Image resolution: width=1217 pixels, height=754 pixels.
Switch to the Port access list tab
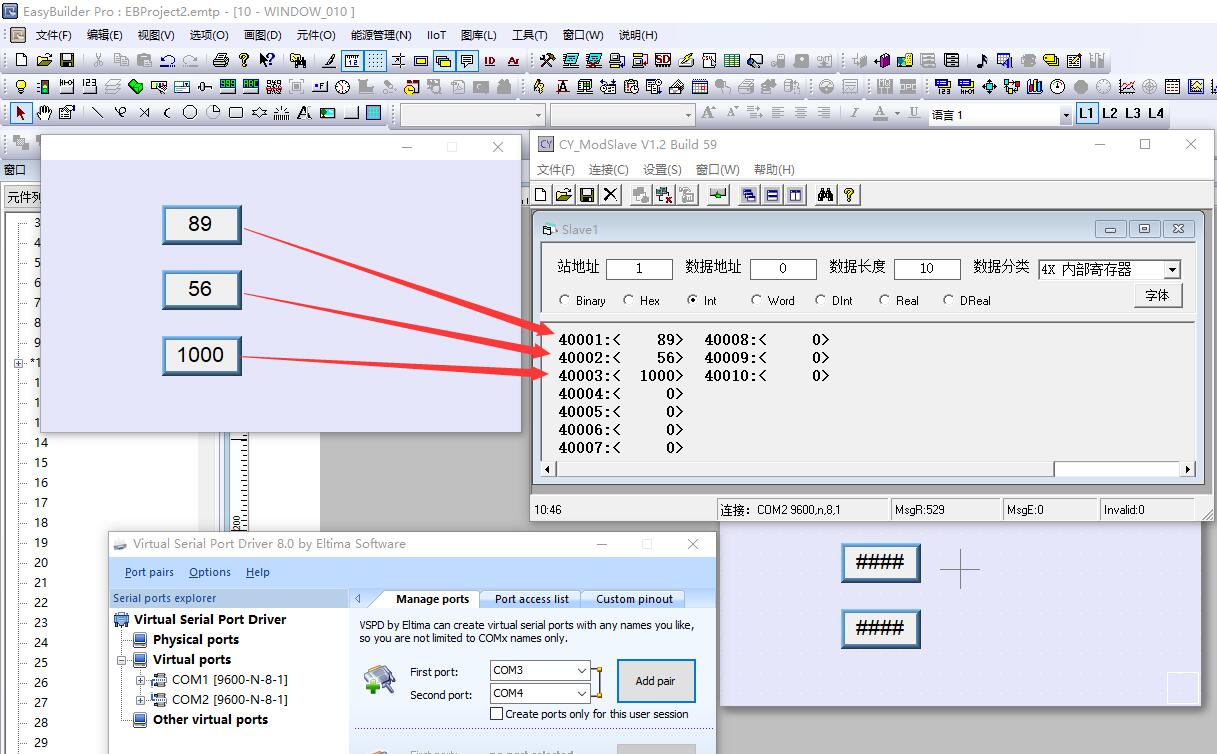pyautogui.click(x=531, y=599)
